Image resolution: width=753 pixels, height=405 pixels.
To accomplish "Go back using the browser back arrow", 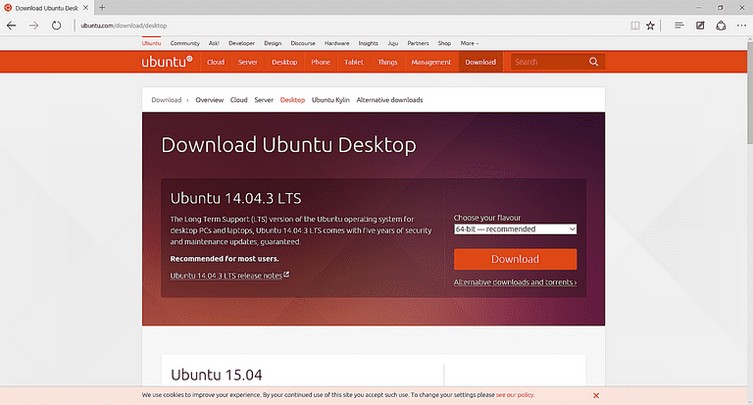I will 12,25.
